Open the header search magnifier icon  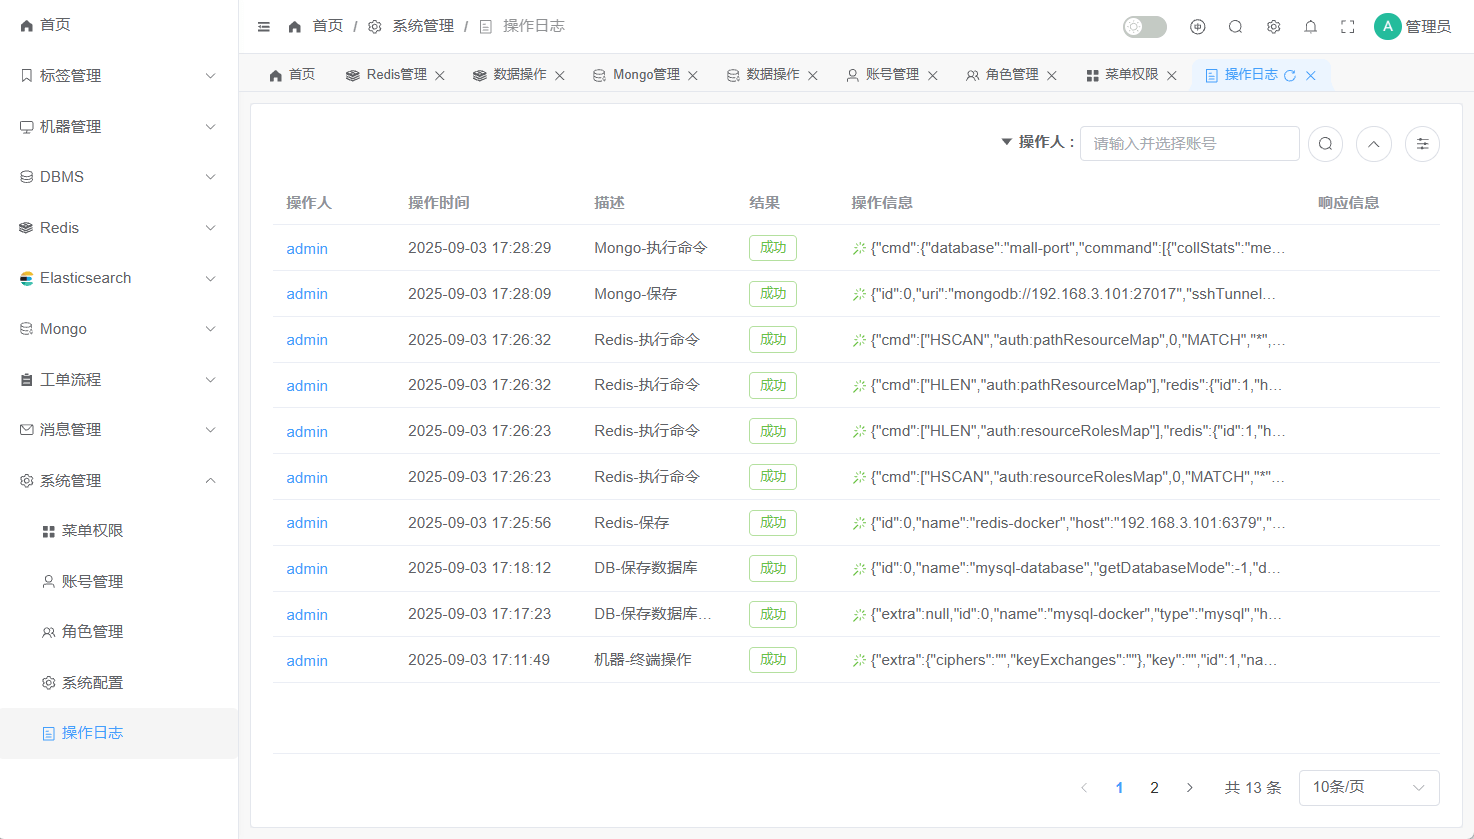click(x=1235, y=27)
